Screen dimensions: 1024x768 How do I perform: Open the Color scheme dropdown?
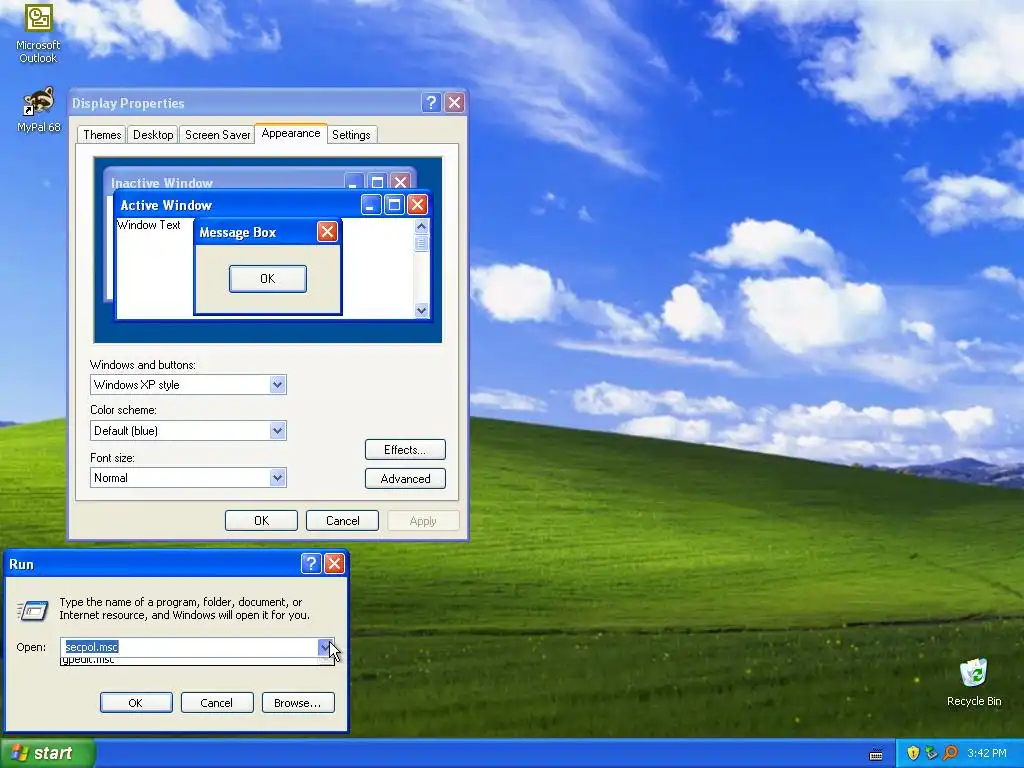pyautogui.click(x=277, y=430)
